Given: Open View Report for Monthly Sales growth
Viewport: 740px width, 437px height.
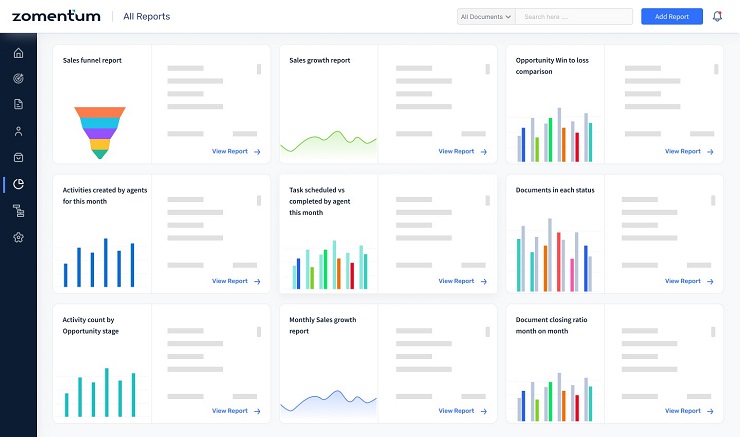Looking at the screenshot, I should point(462,411).
